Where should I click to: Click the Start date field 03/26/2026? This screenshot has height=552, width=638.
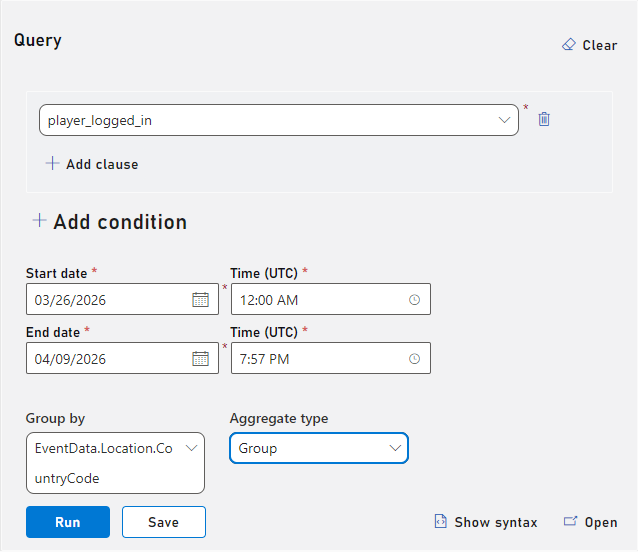(122, 299)
